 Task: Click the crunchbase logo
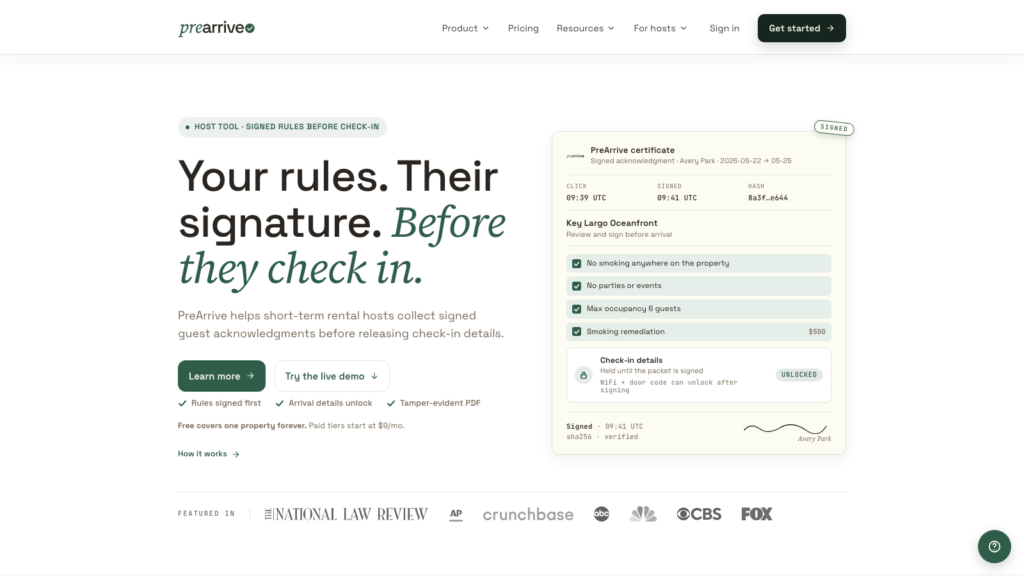528,515
